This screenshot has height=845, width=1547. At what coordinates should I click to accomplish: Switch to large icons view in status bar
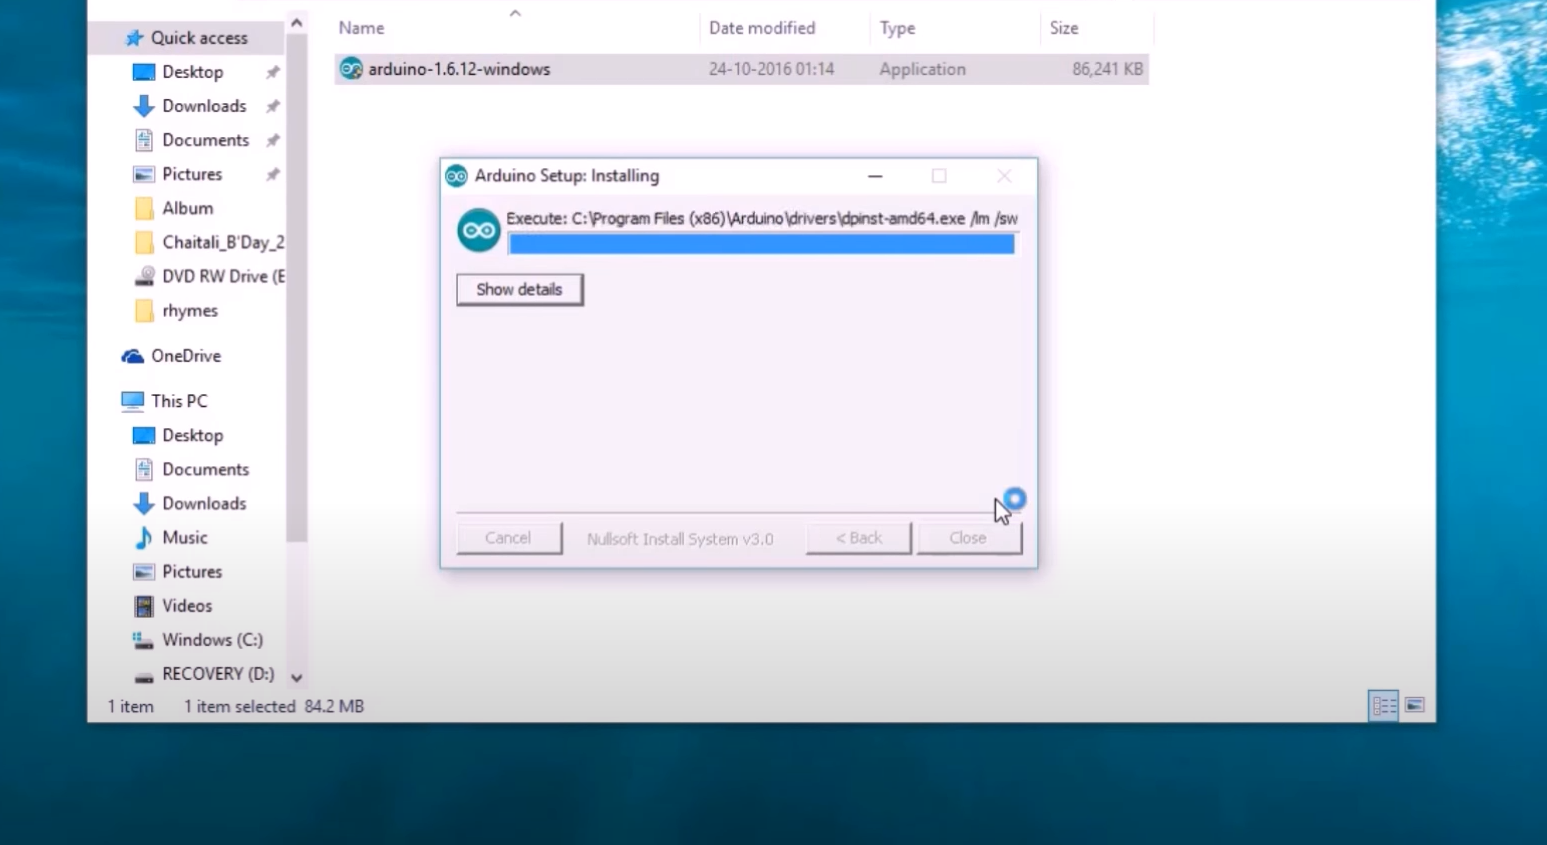[1414, 706]
